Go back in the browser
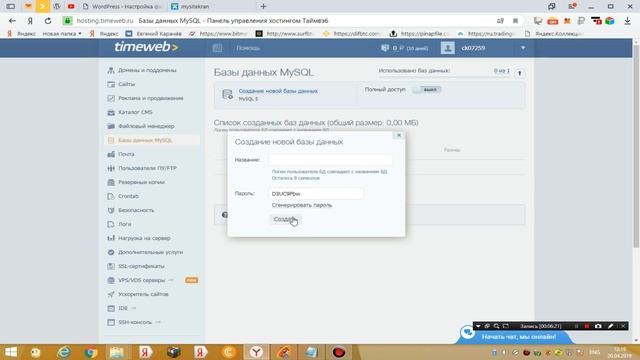This screenshot has width=640, height=360. [12, 21]
